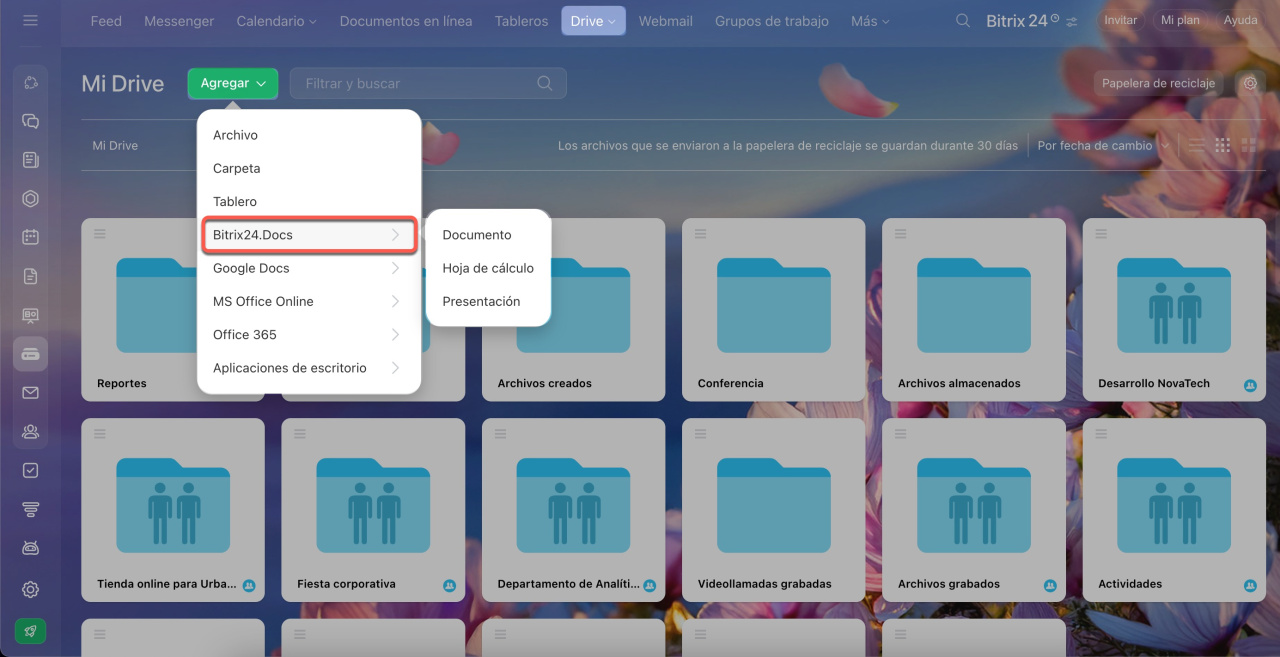The image size is (1280, 657).
Task: Open the settings gear in left sidebar
Action: pyautogui.click(x=30, y=589)
